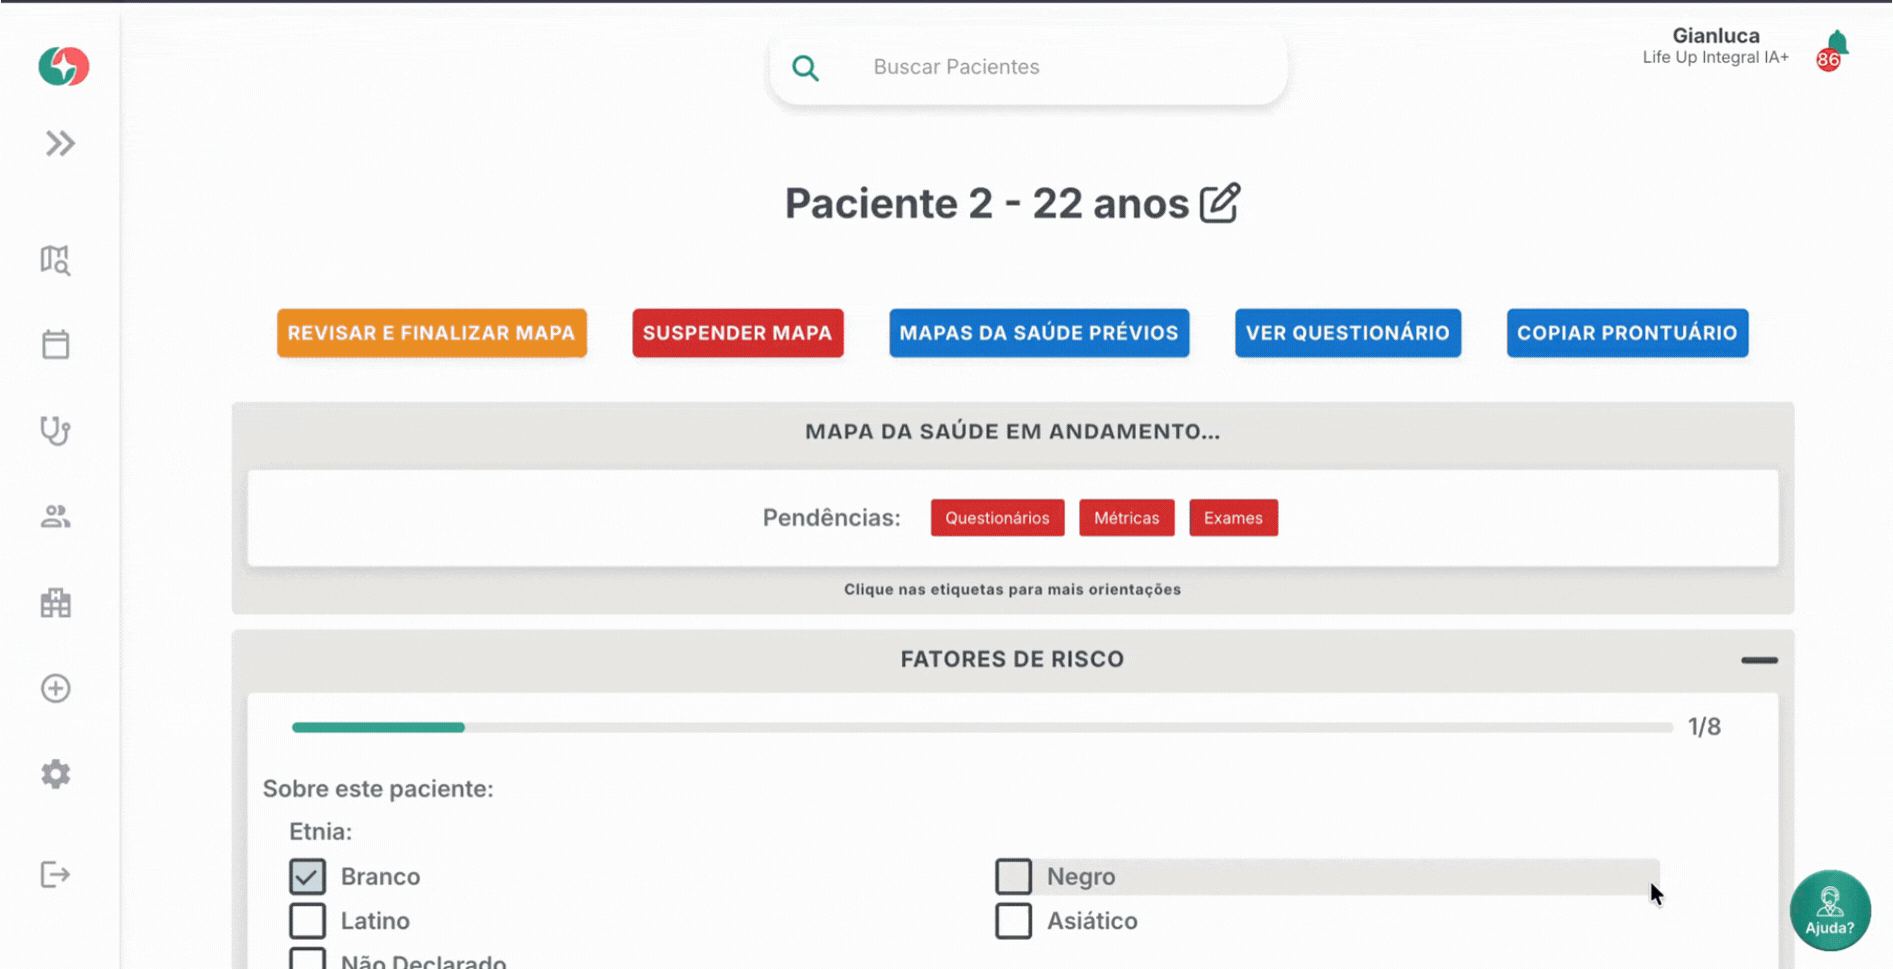
Task: Click the stethoscope sidebar icon
Action: click(56, 431)
